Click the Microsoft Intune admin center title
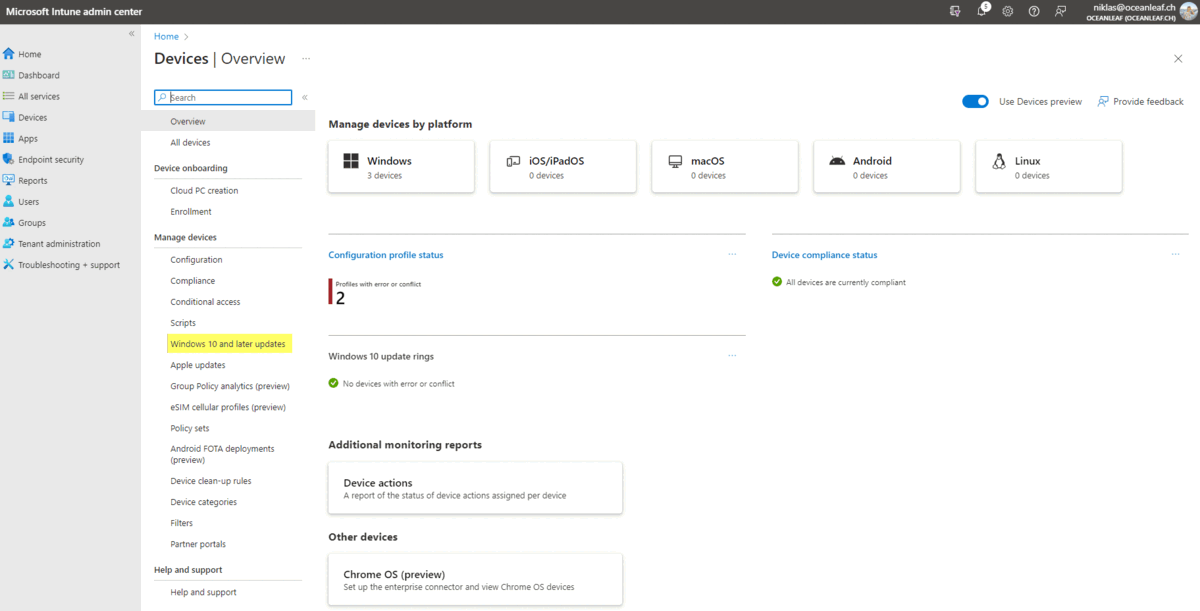Screen dimensions: 1200x611 pos(74,11)
